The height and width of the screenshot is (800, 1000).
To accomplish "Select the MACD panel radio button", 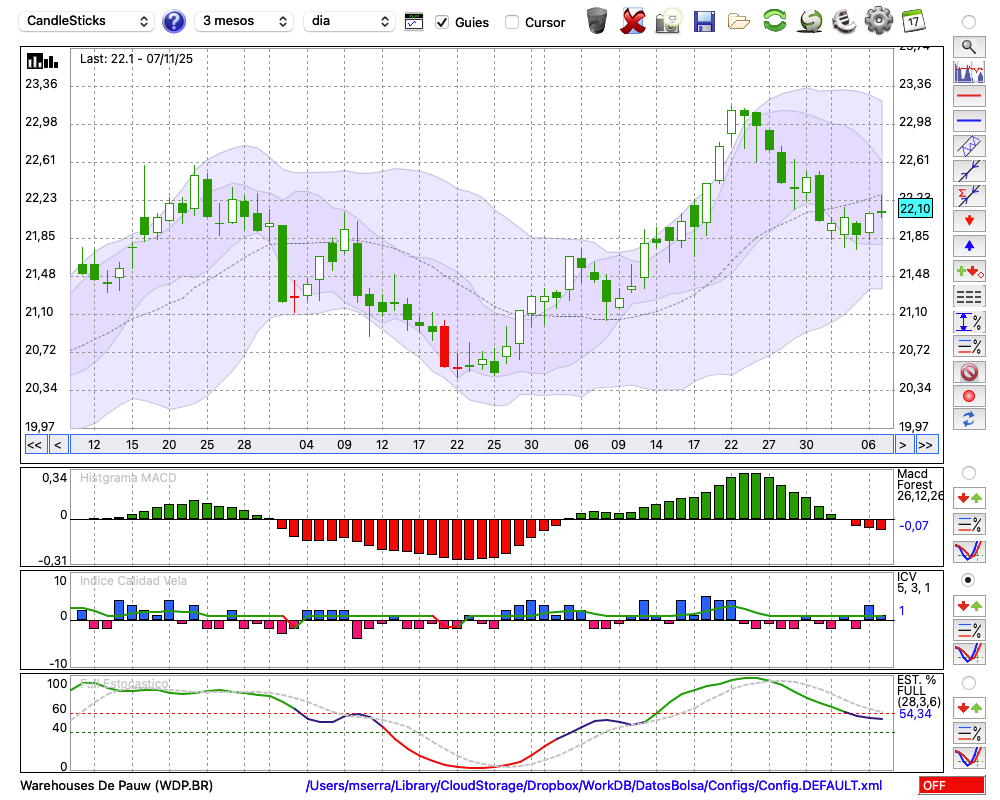I will tap(968, 472).
